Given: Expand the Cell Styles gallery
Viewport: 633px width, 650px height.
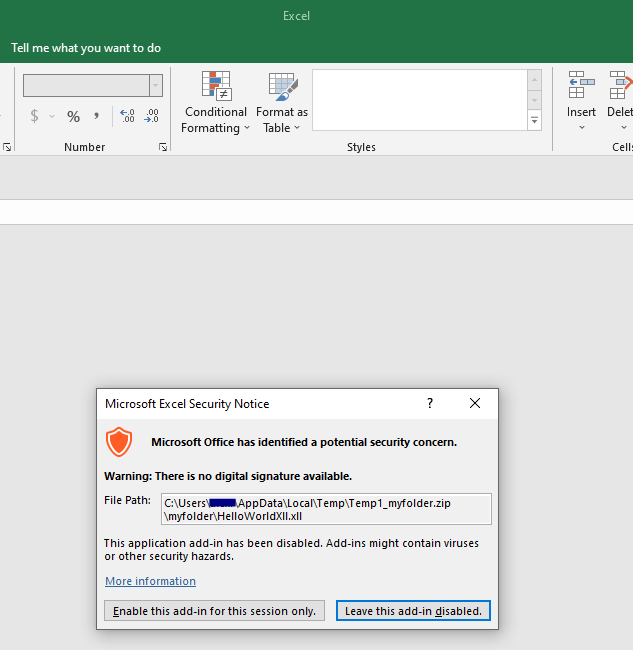Looking at the screenshot, I should pyautogui.click(x=534, y=121).
